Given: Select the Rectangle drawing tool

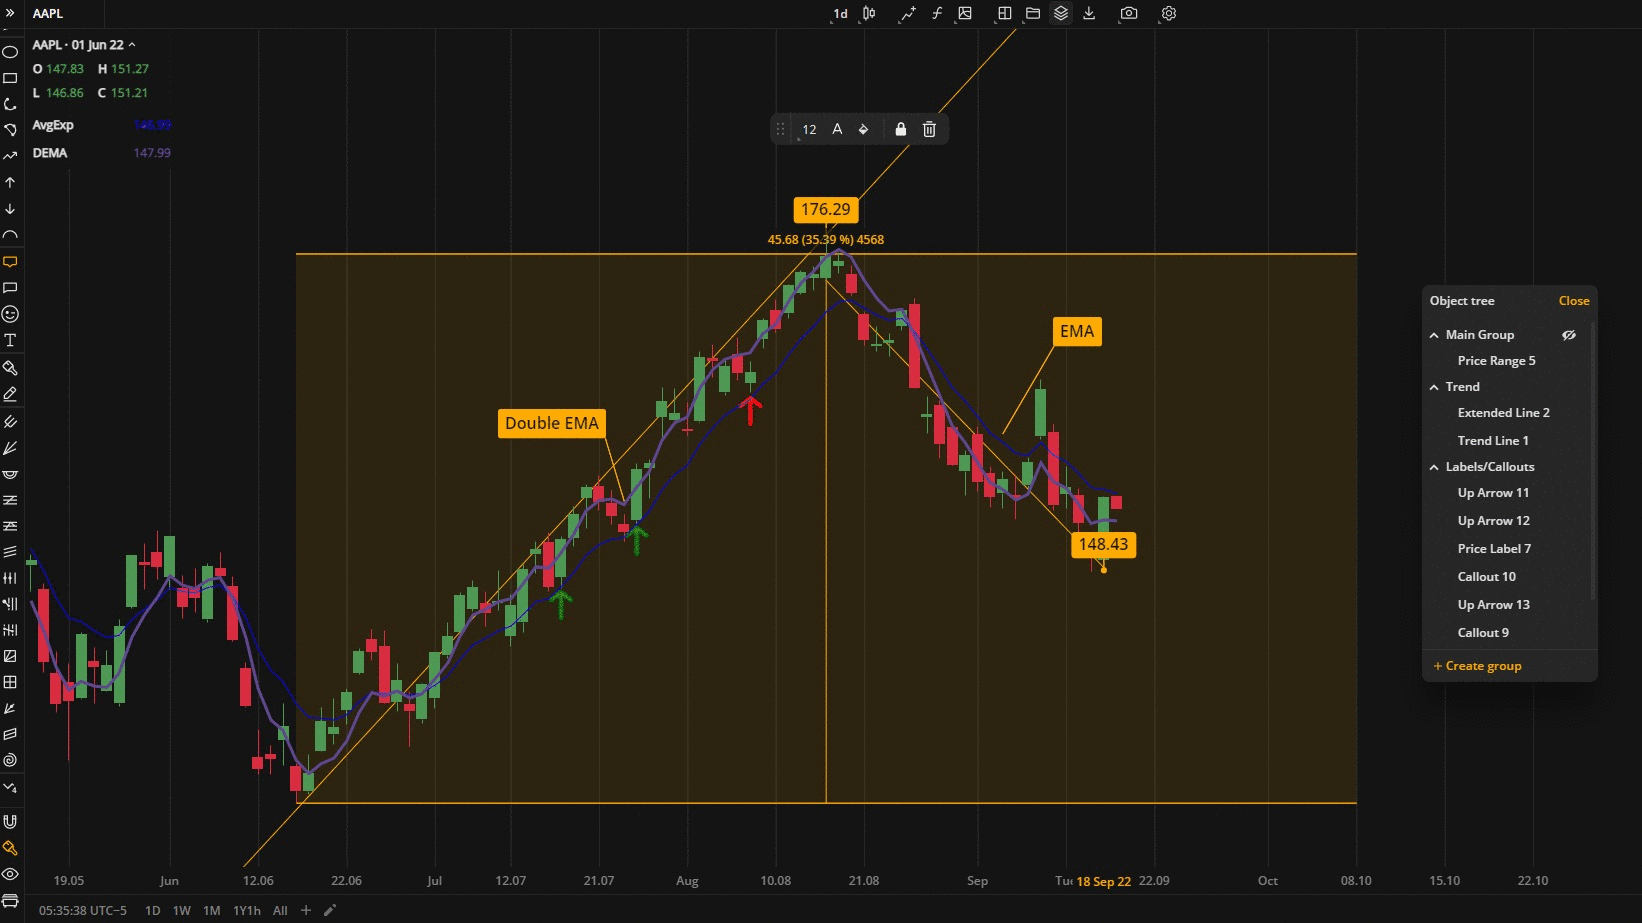Looking at the screenshot, I should [x=10, y=78].
